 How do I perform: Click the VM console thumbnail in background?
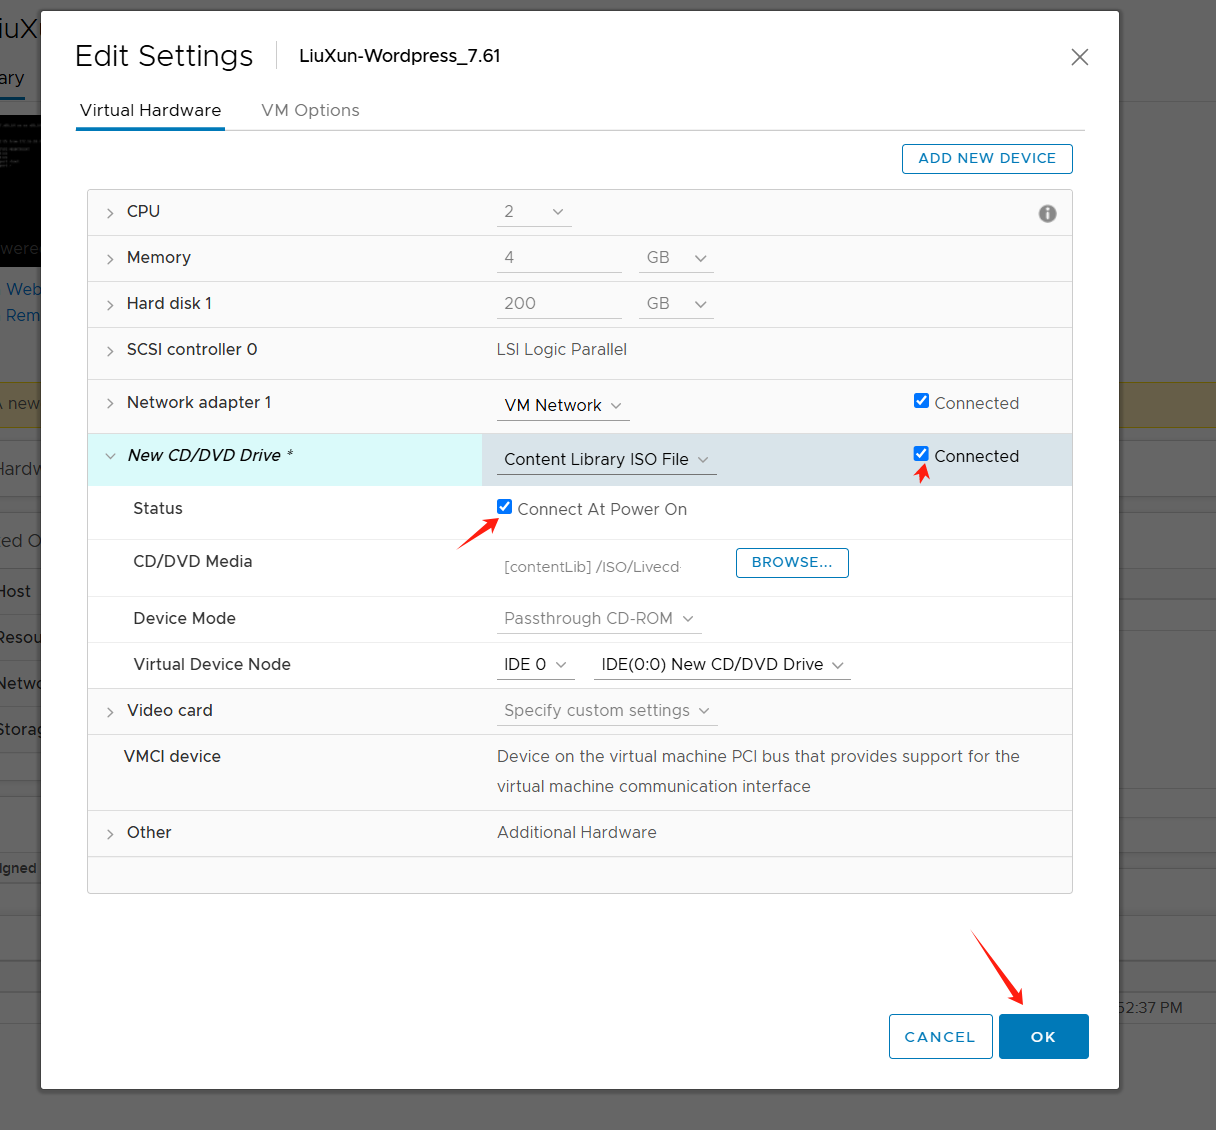pyautogui.click(x=20, y=190)
